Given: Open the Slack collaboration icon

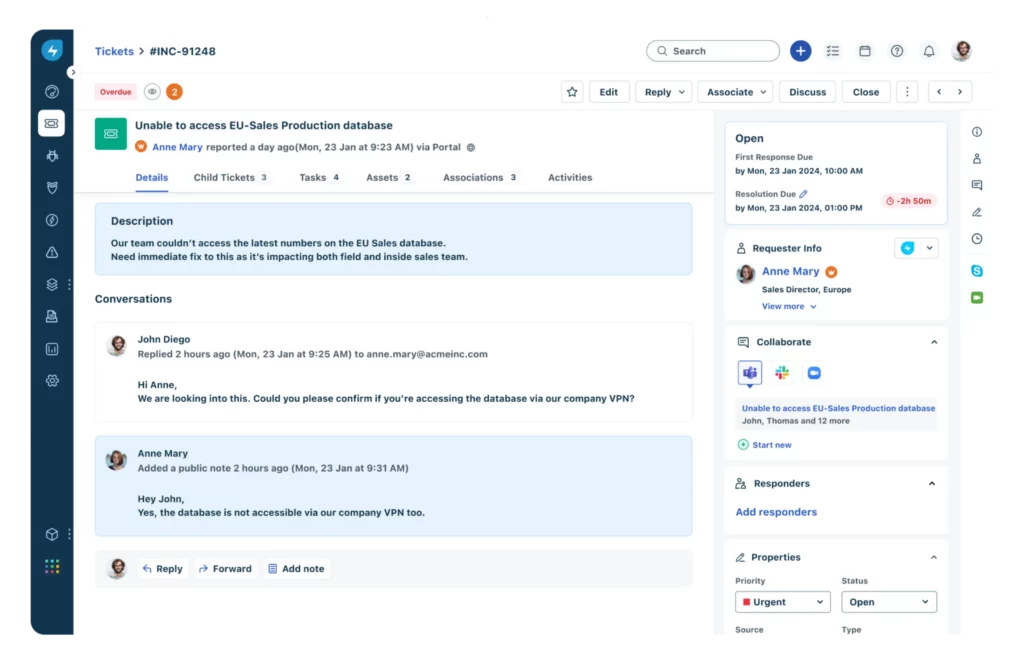Looking at the screenshot, I should click(x=782, y=373).
